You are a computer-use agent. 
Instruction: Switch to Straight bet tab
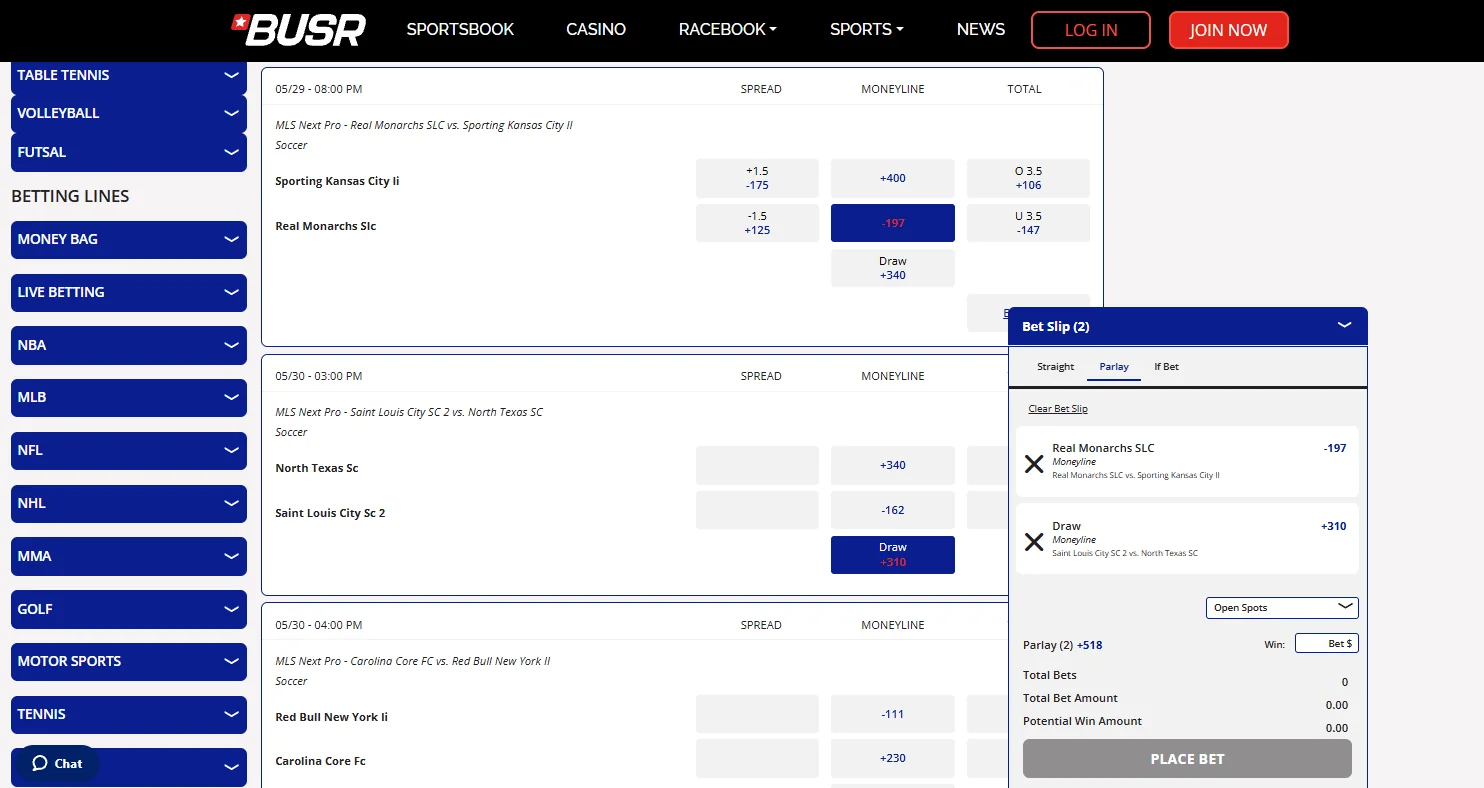[x=1055, y=367]
